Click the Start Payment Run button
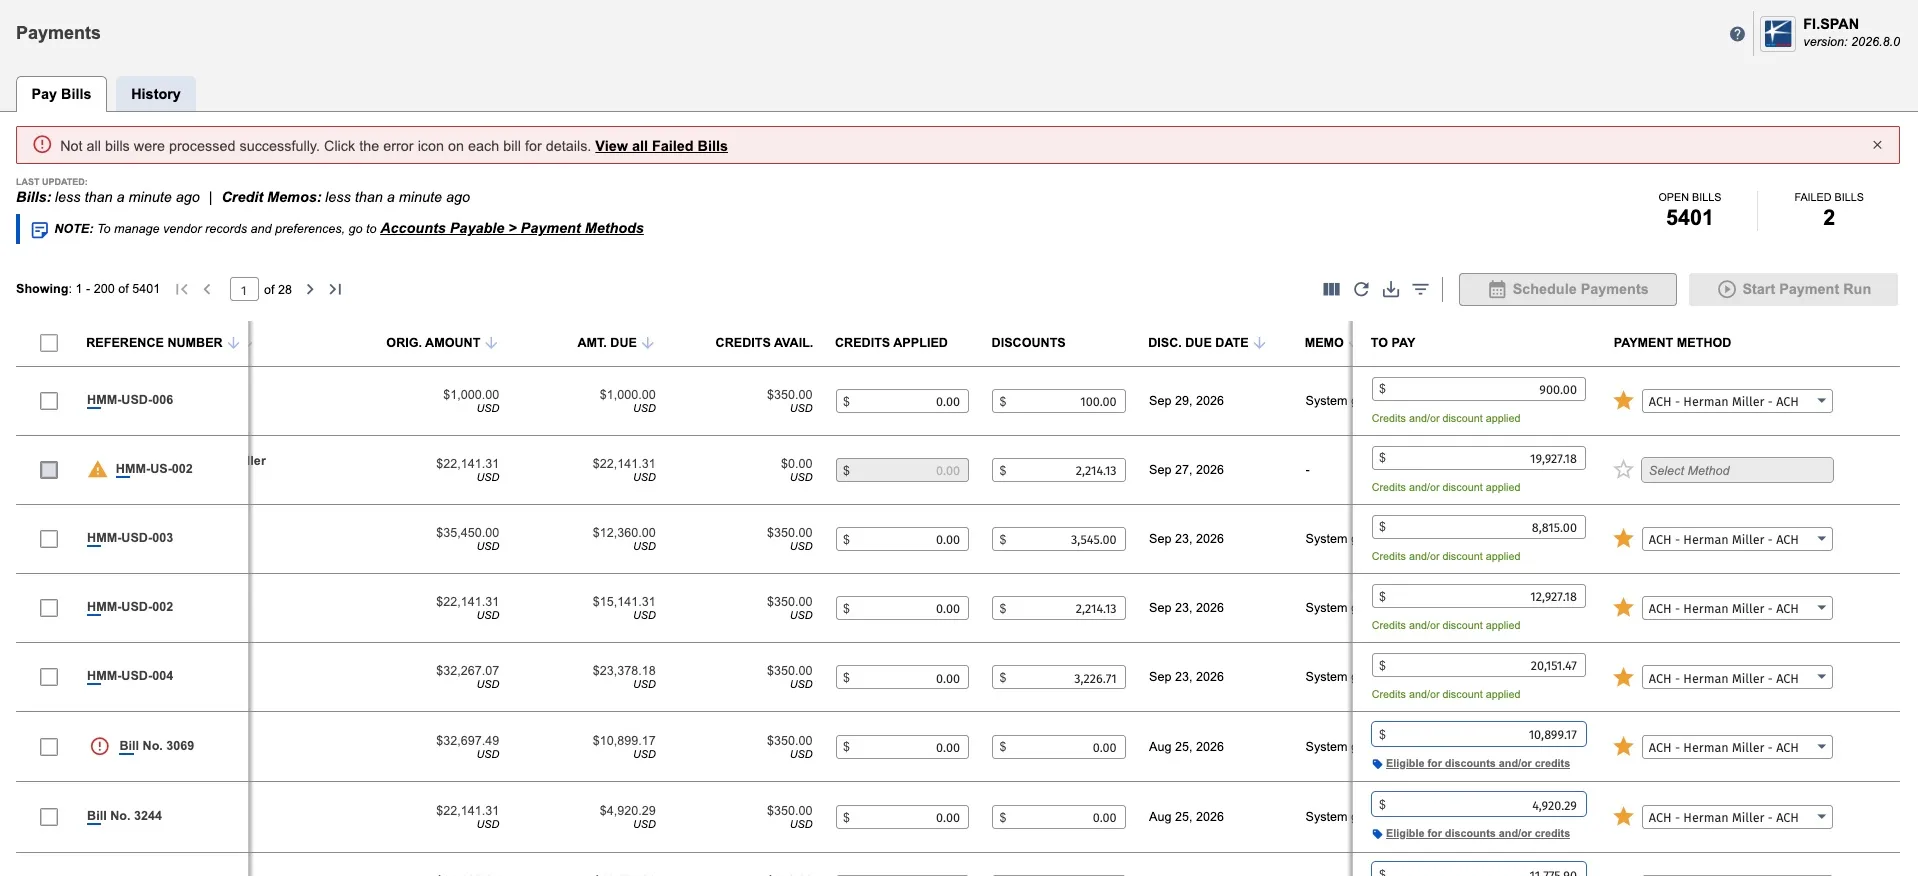The height and width of the screenshot is (876, 1918). pos(1794,289)
